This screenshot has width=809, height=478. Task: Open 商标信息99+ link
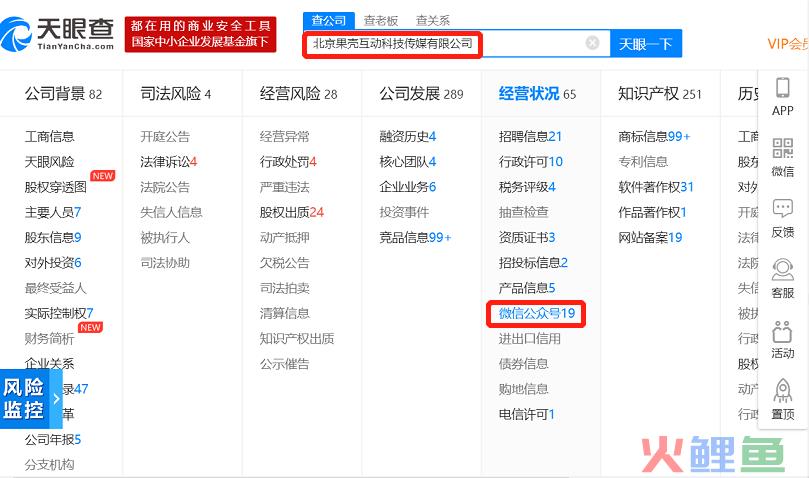[654, 136]
